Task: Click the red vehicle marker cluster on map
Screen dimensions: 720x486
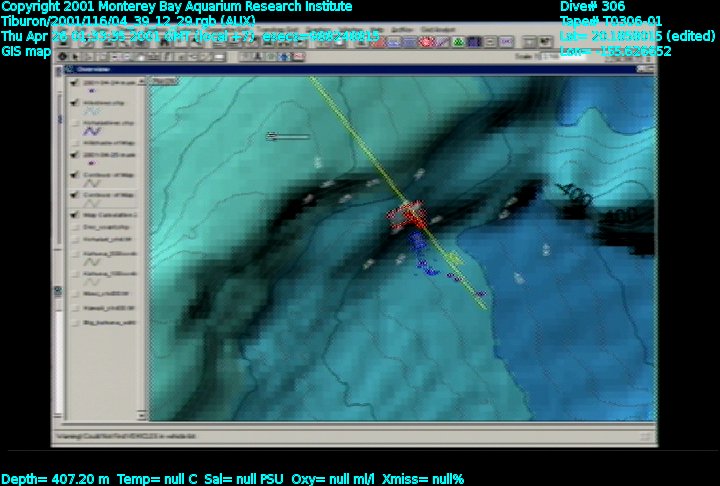Action: [x=408, y=216]
